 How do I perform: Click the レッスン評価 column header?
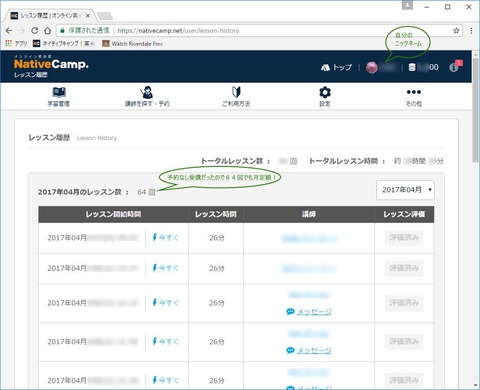[x=404, y=214]
